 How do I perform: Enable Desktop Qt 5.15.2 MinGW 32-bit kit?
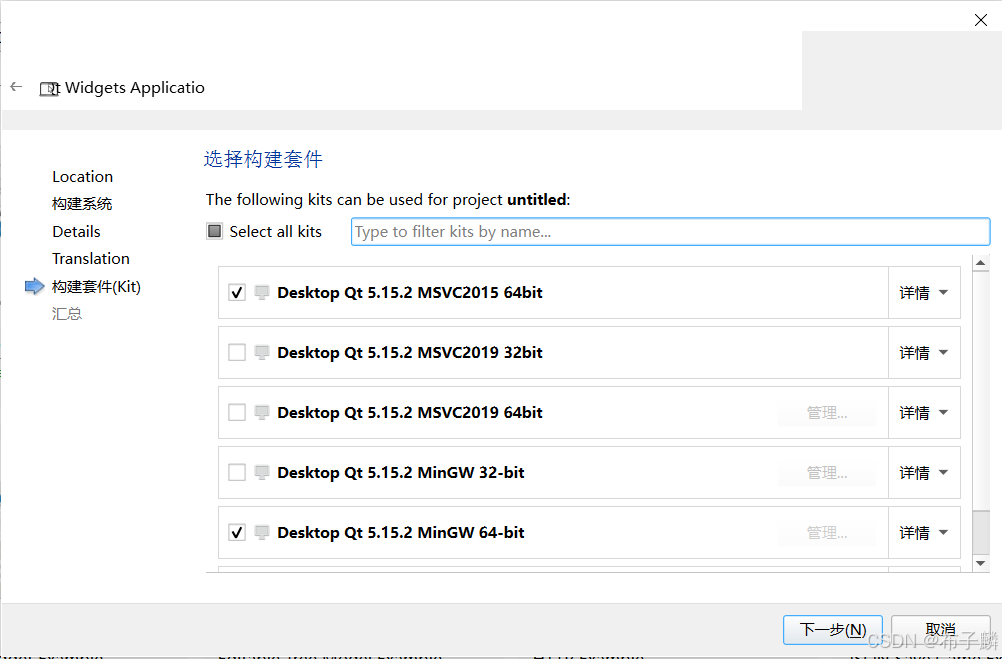click(237, 473)
